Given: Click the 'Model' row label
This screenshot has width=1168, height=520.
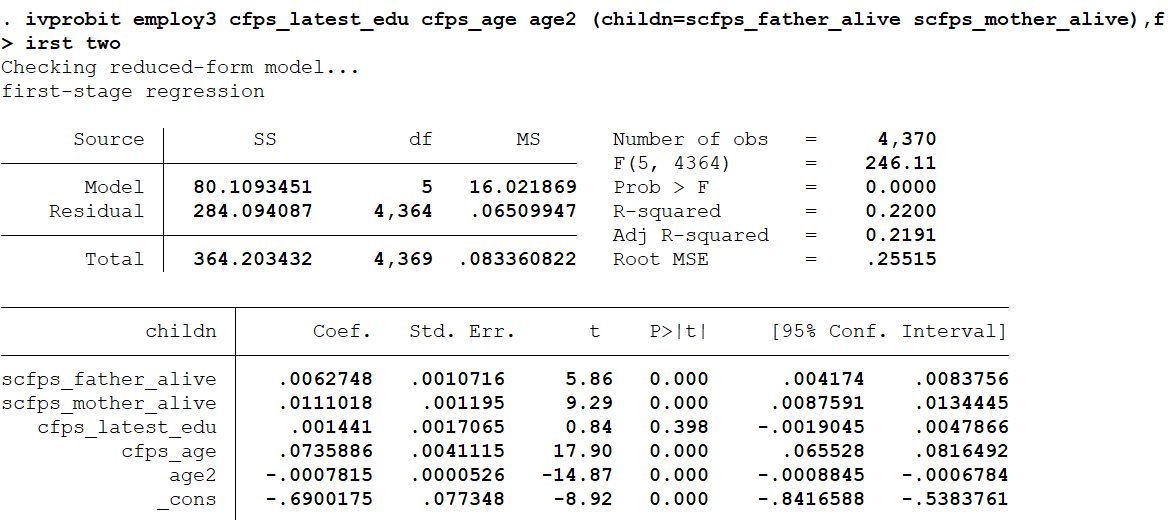Looking at the screenshot, I should 114,187.
